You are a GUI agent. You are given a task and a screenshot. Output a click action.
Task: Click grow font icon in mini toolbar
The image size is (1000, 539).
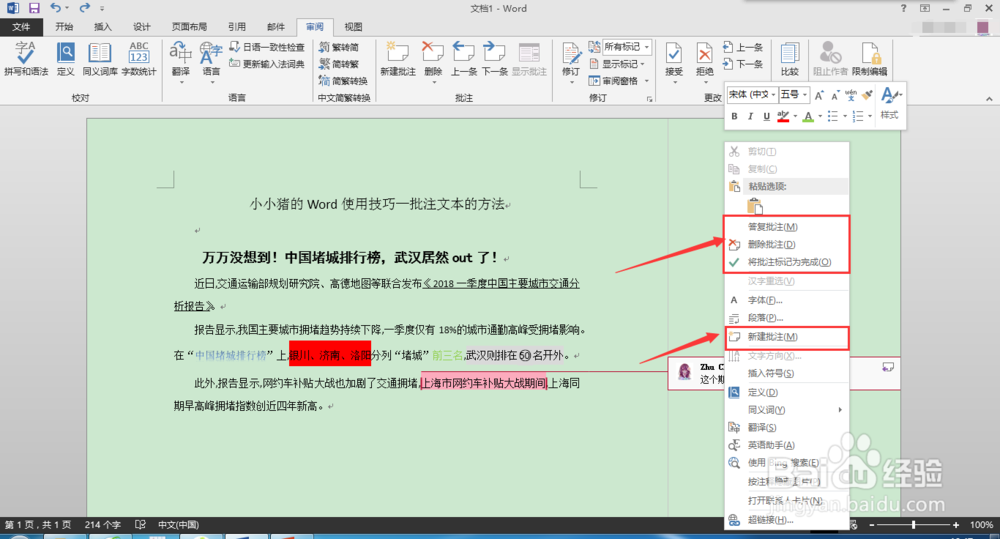[820, 95]
